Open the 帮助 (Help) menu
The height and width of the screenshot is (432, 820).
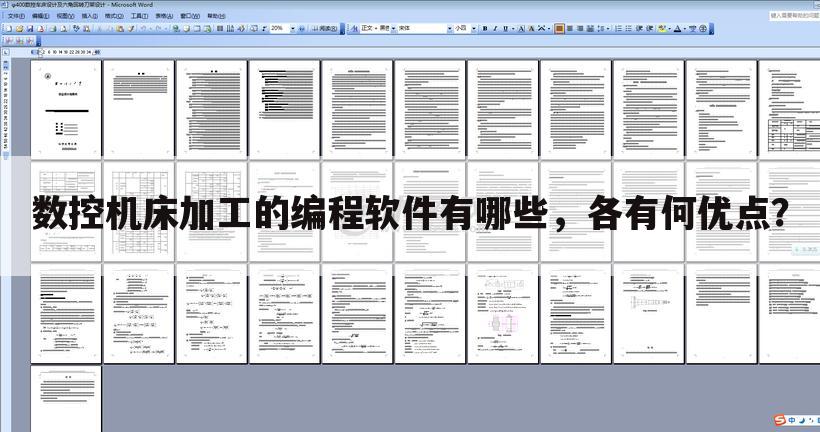coord(216,16)
